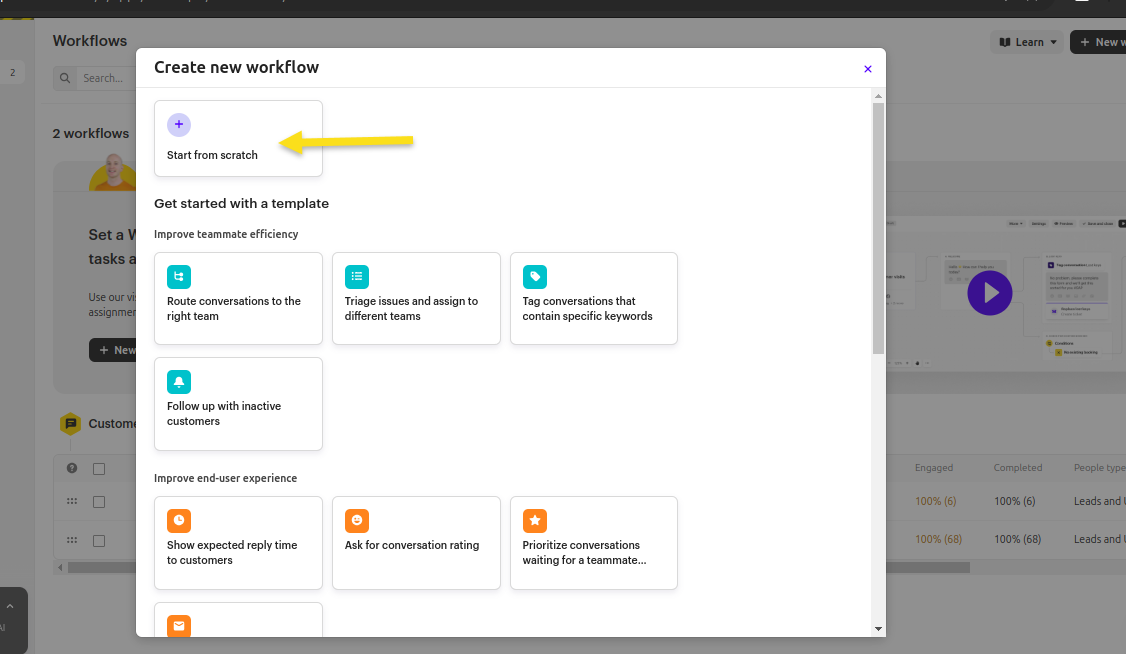Close the Create new workflow dialog
Screen dimensions: 1126x654
pyautogui.click(x=867, y=69)
